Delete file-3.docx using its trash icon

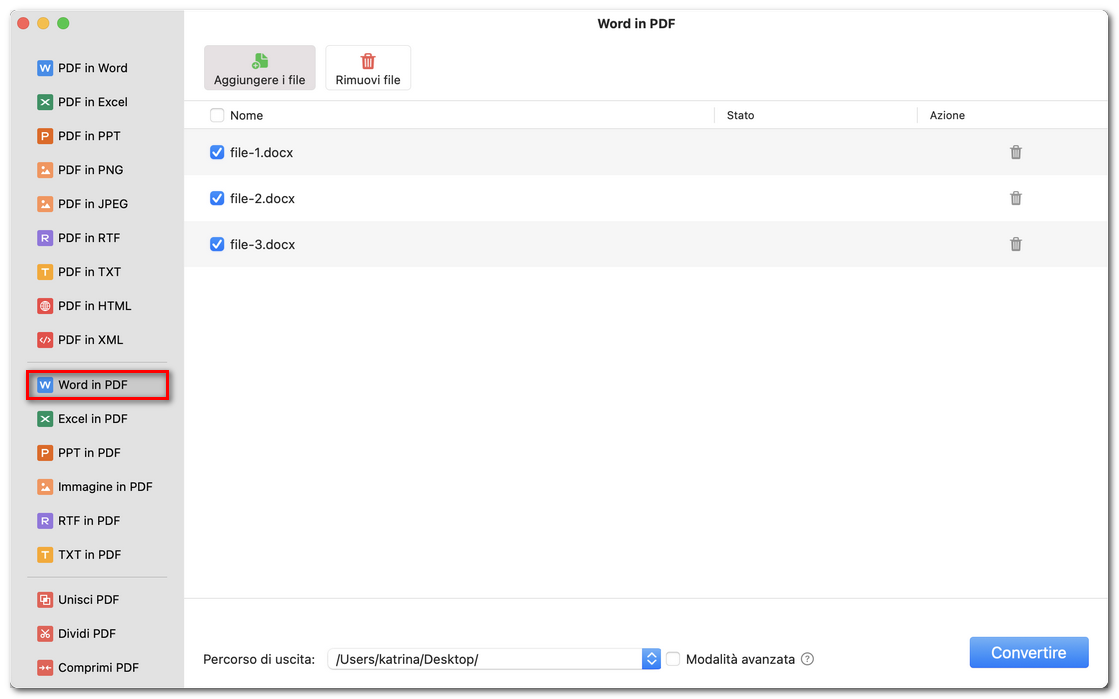(1016, 244)
